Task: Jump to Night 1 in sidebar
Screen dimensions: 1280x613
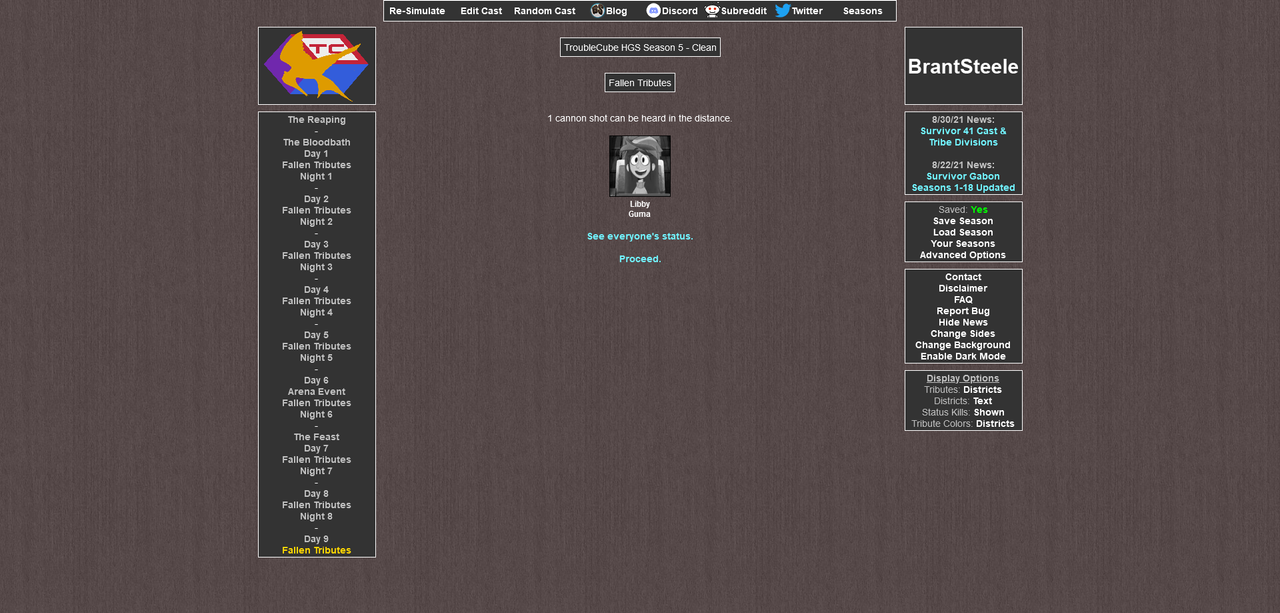Action: [x=317, y=177]
